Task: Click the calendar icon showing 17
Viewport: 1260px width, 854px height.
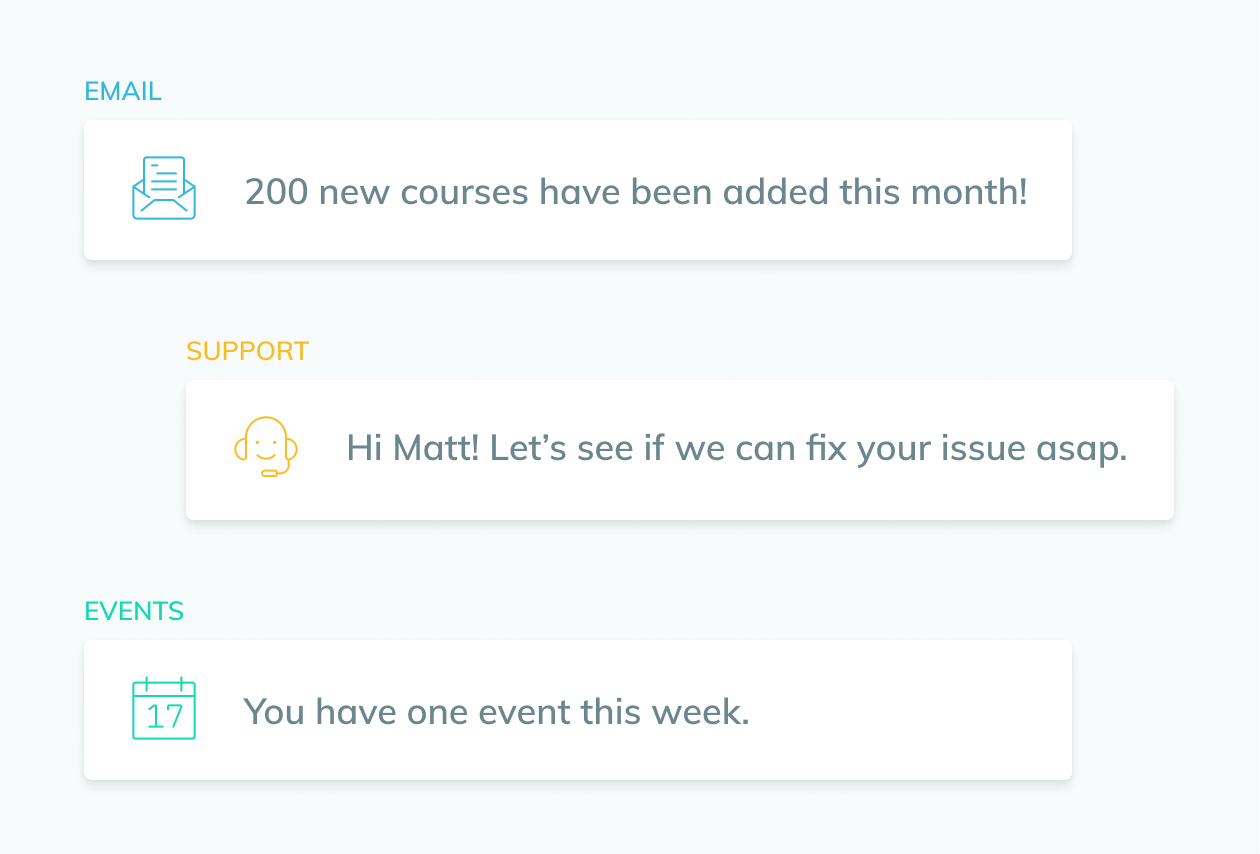Action: pyautogui.click(x=164, y=708)
